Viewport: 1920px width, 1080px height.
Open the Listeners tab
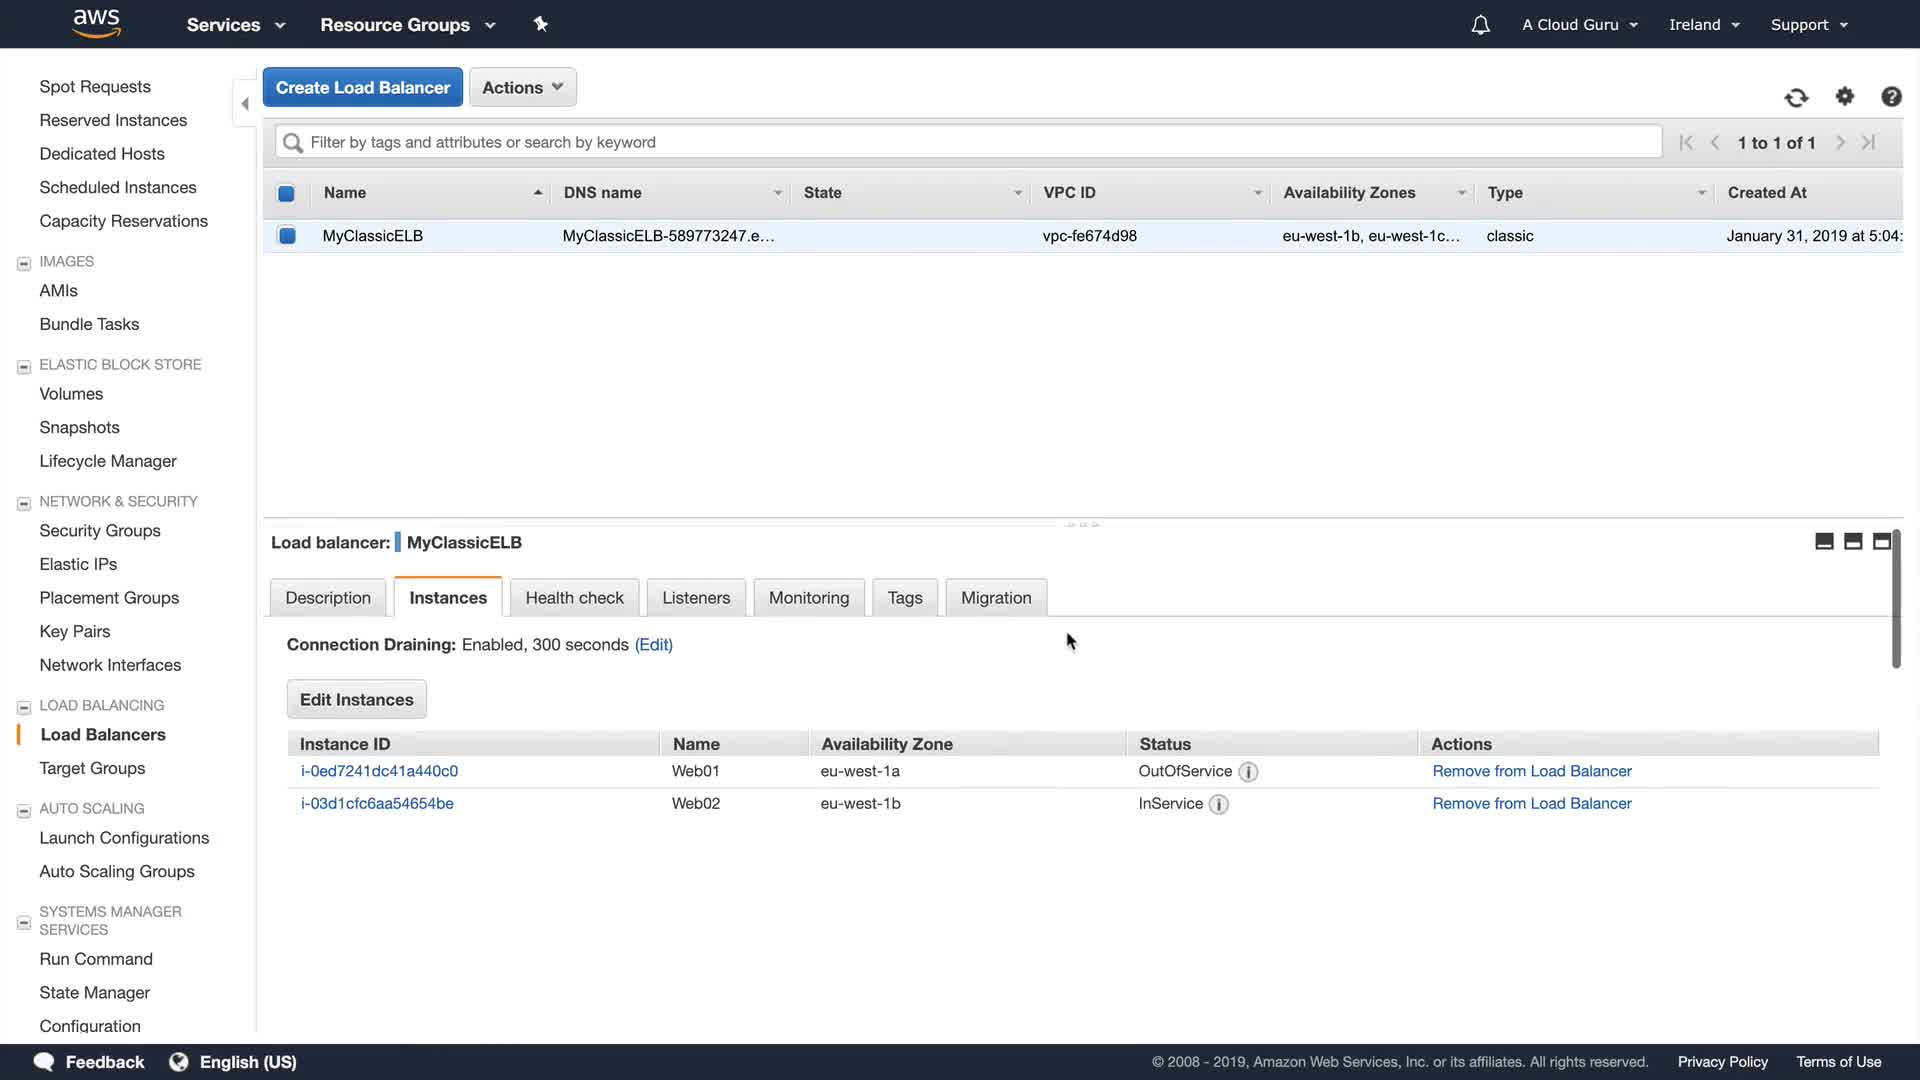[696, 598]
